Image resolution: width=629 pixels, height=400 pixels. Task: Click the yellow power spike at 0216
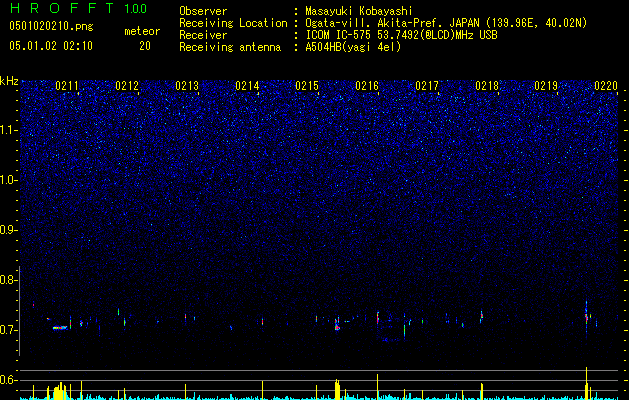coord(377,386)
